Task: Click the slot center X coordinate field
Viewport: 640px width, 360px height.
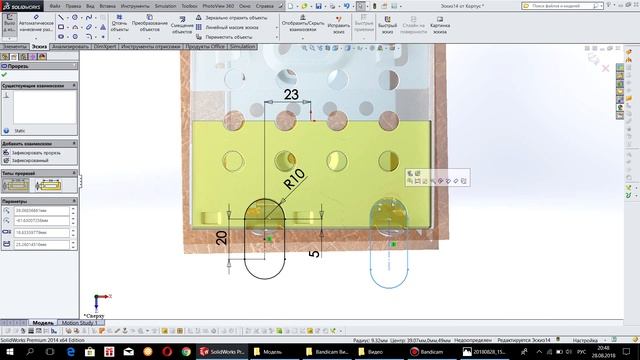Action: pos(42,211)
